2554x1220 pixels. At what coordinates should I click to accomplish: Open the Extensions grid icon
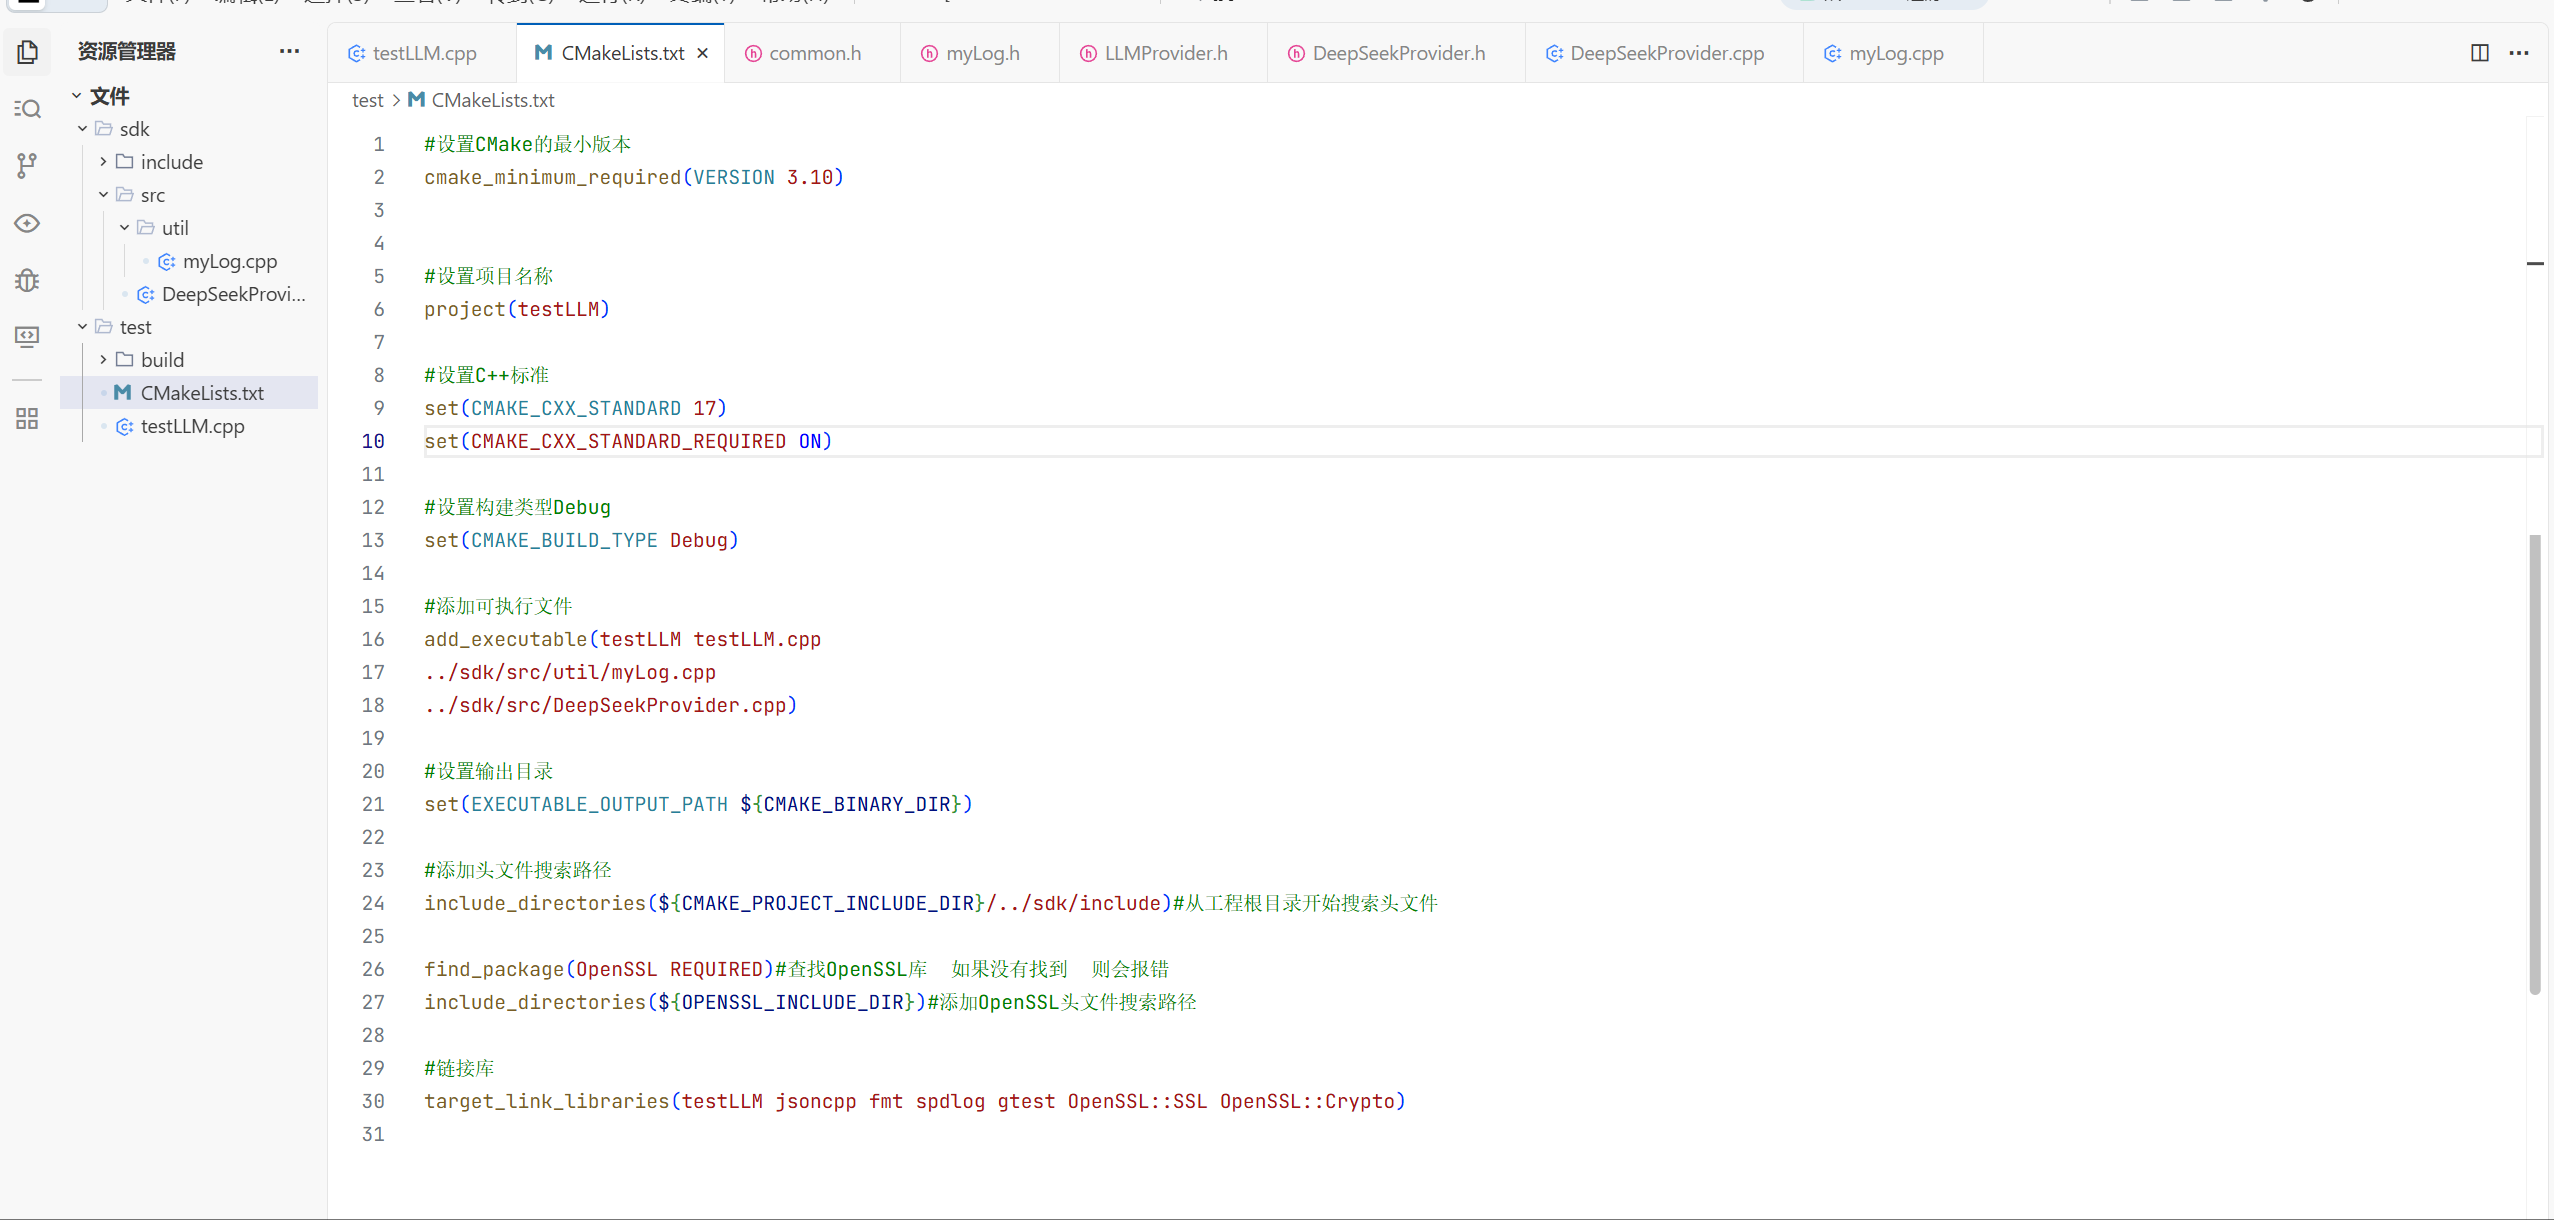27,418
